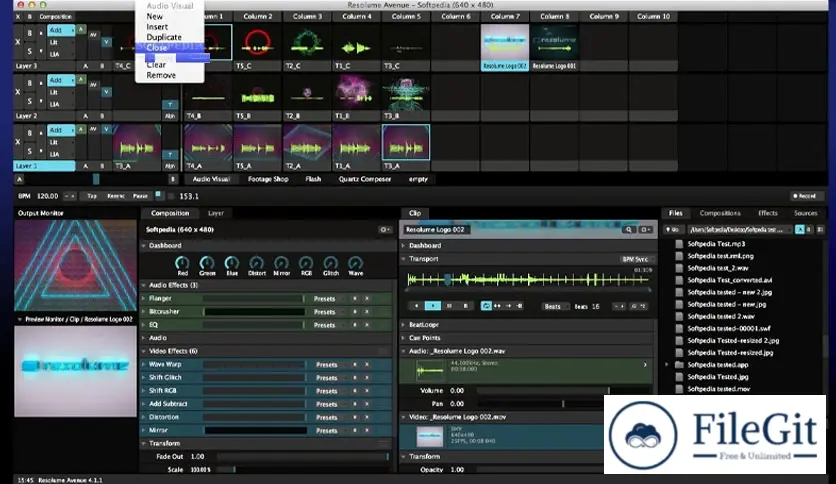This screenshot has width=836, height=484.
Task: Adjust the Green dashboard knob
Action: (x=207, y=262)
